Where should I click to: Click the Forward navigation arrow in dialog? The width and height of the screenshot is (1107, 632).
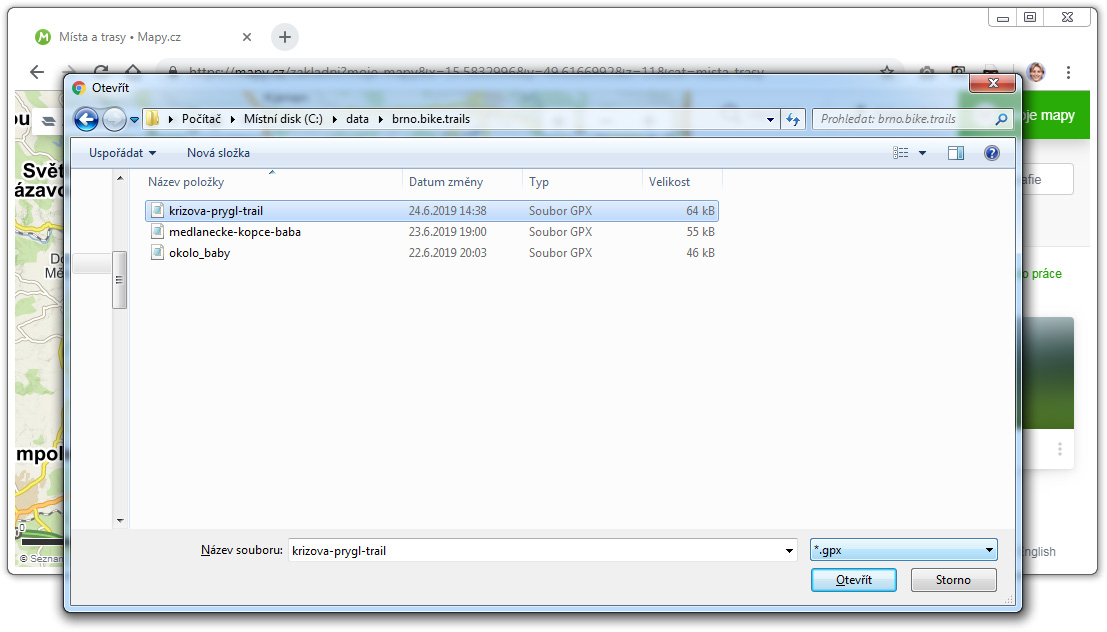[114, 119]
